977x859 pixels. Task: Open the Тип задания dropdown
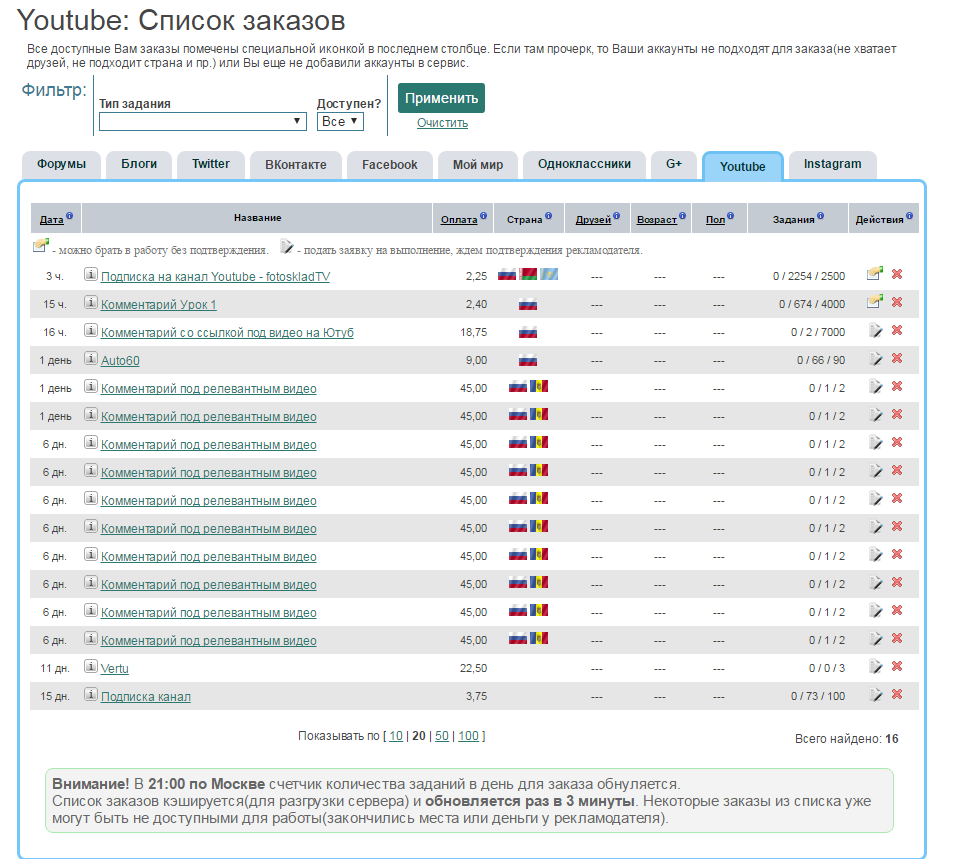coord(203,121)
